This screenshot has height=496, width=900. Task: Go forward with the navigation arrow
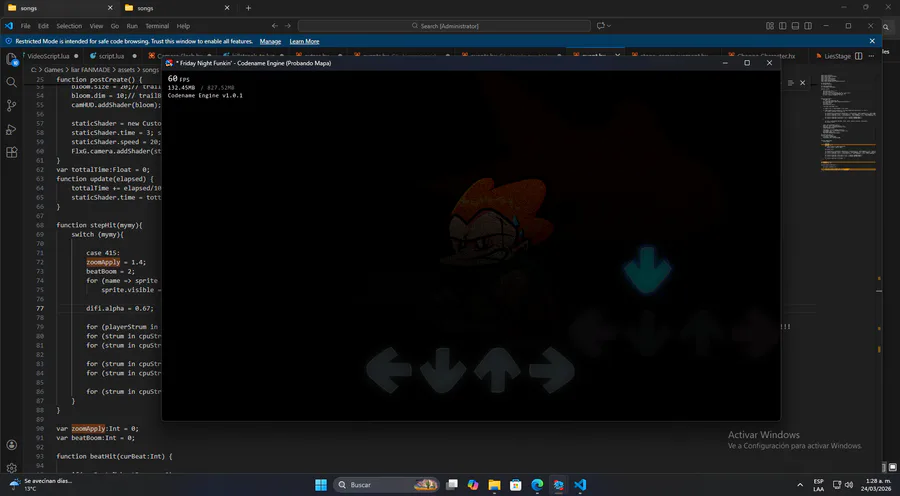(x=288, y=26)
